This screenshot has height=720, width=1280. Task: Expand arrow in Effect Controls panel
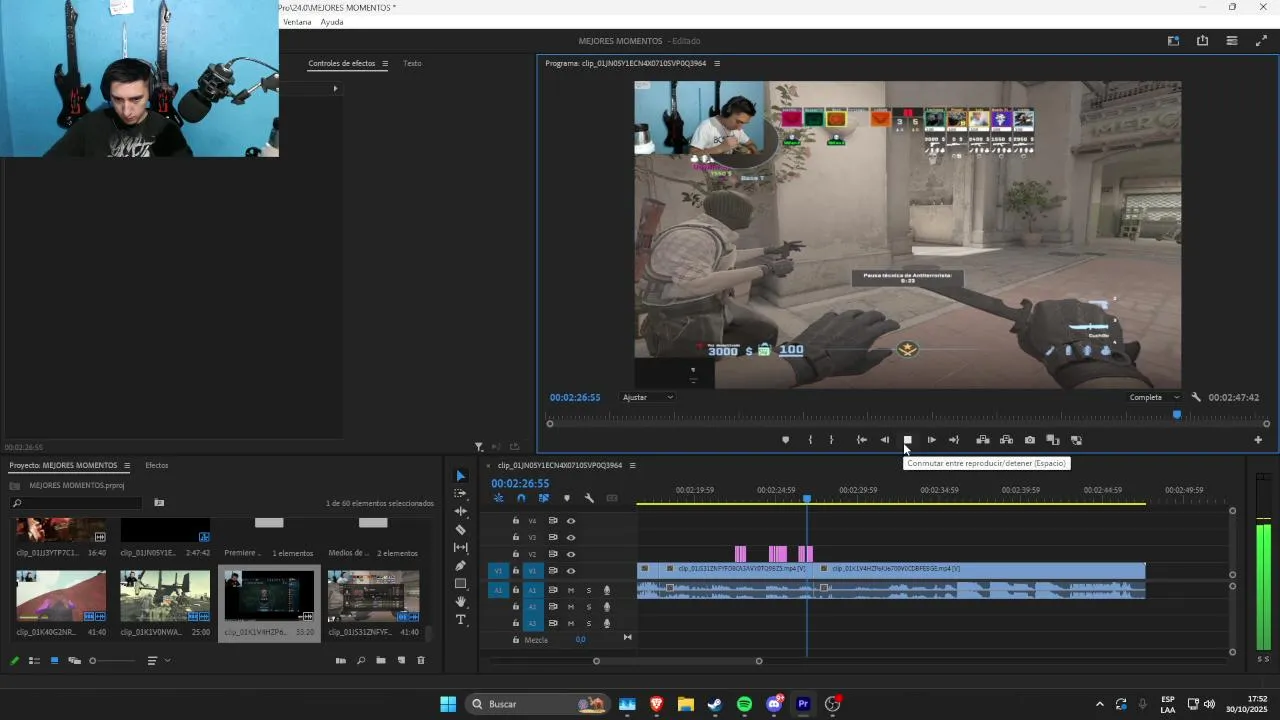(x=335, y=88)
